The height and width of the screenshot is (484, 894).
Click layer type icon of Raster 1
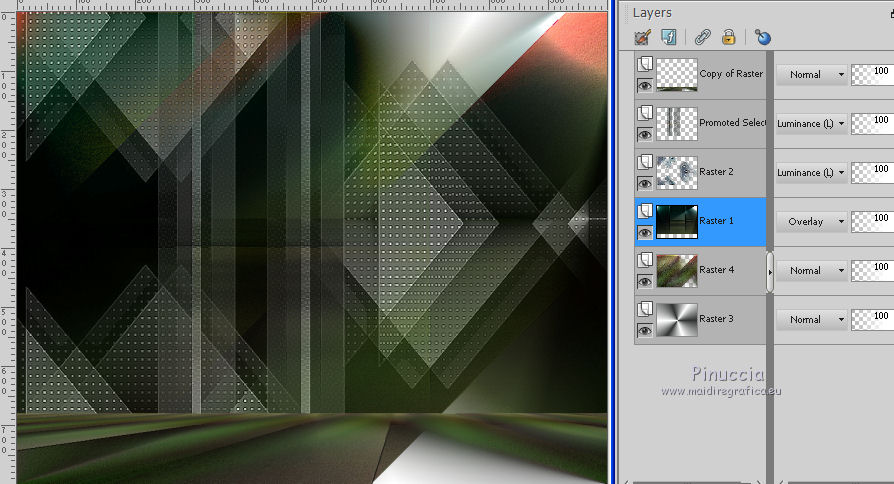pyautogui.click(x=645, y=210)
